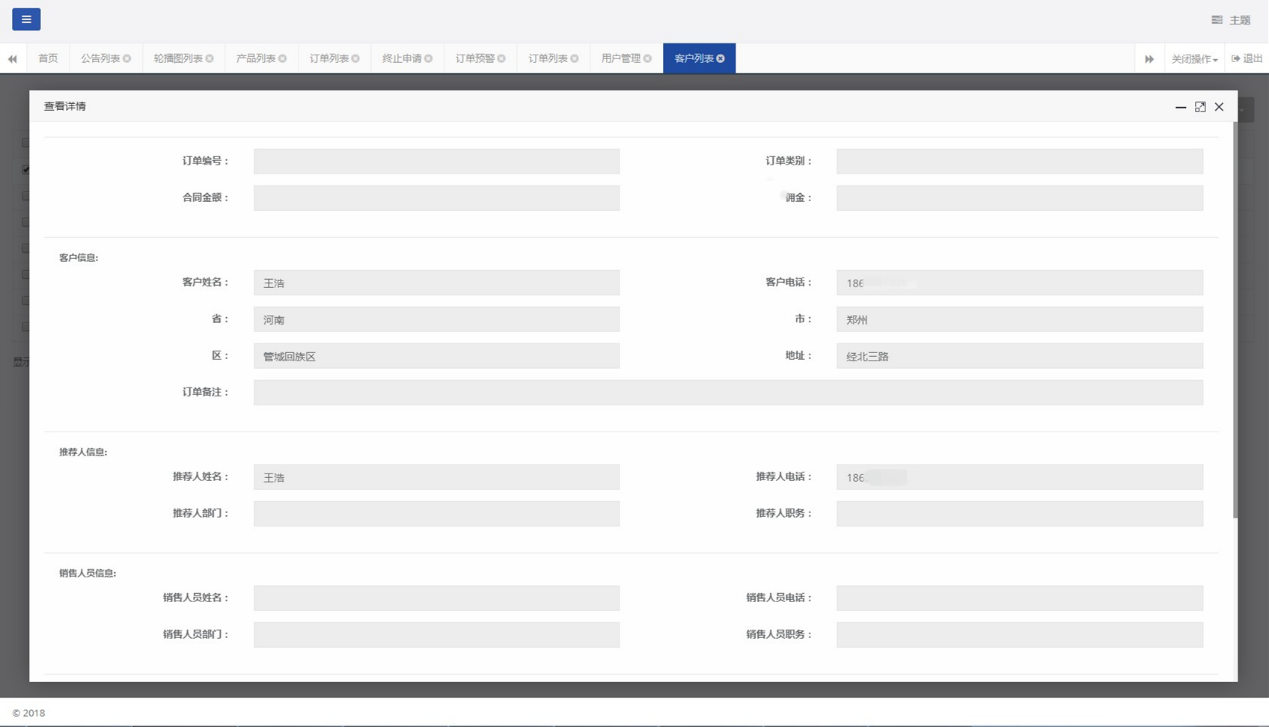Close the active 客户列表 tab
This screenshot has height=727, width=1269.
tap(720, 59)
